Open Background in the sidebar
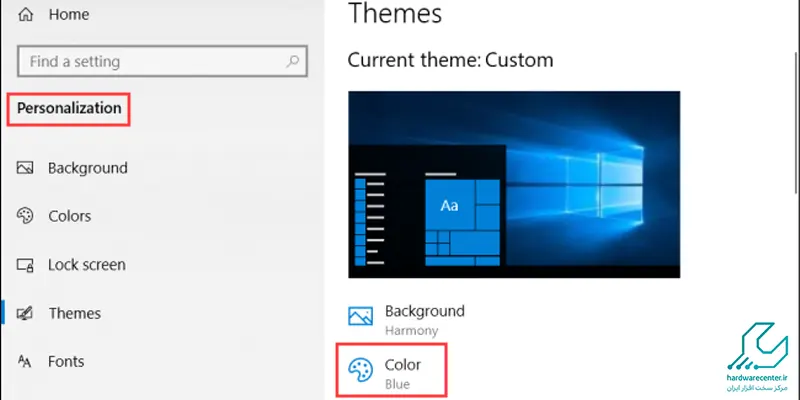Screen dimensions: 800x400 click(88, 168)
